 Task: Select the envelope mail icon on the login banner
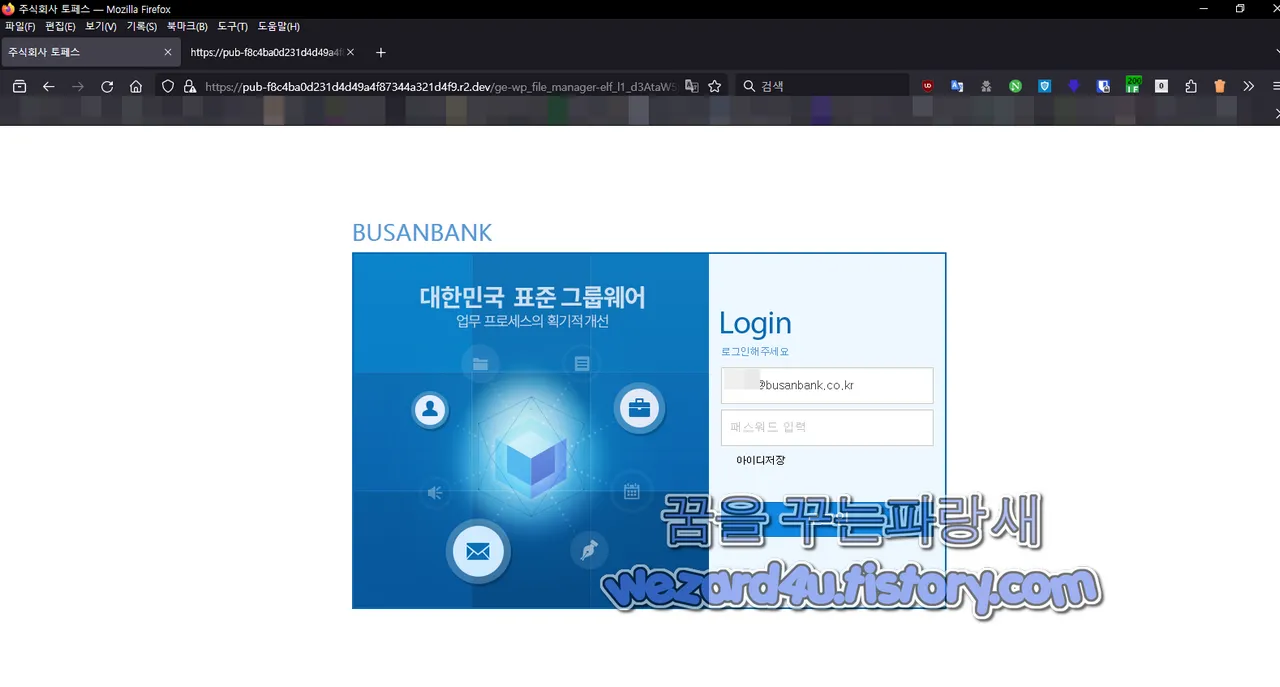click(x=478, y=551)
